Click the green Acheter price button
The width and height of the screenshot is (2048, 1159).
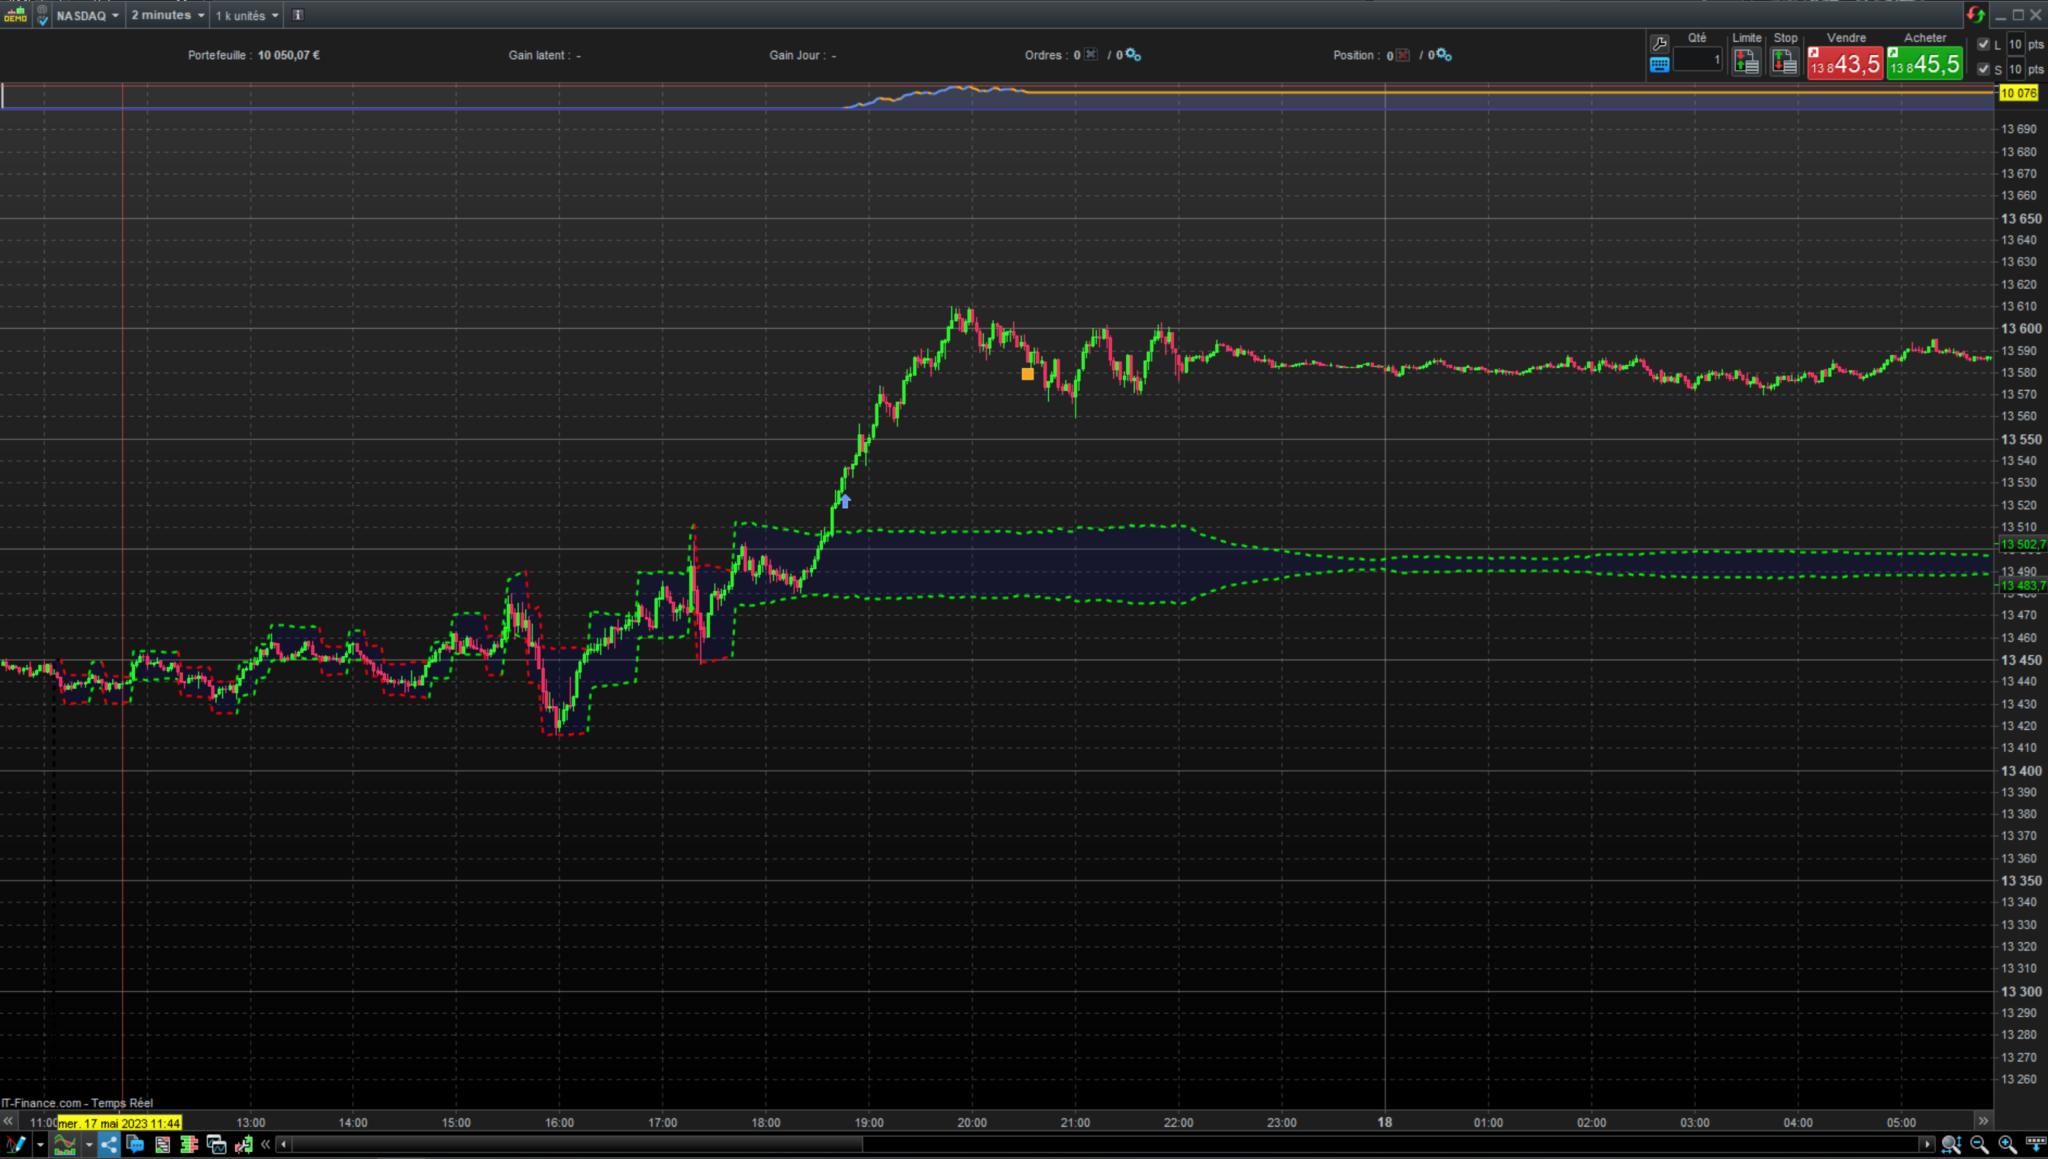1925,63
